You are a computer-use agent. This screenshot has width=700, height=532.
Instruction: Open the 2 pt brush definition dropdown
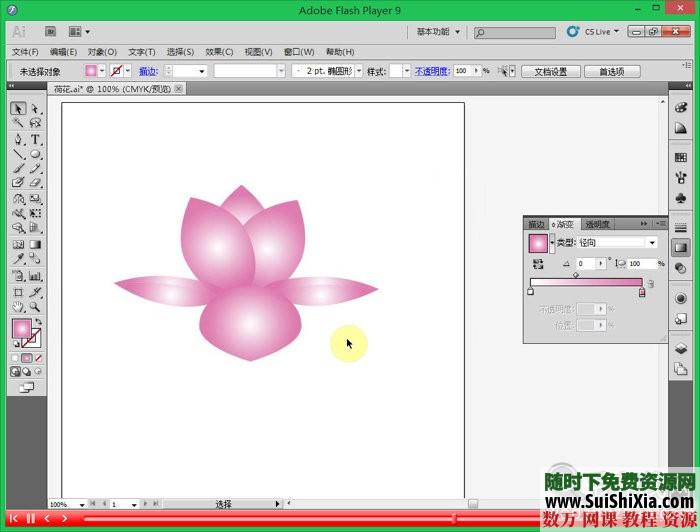tap(359, 71)
